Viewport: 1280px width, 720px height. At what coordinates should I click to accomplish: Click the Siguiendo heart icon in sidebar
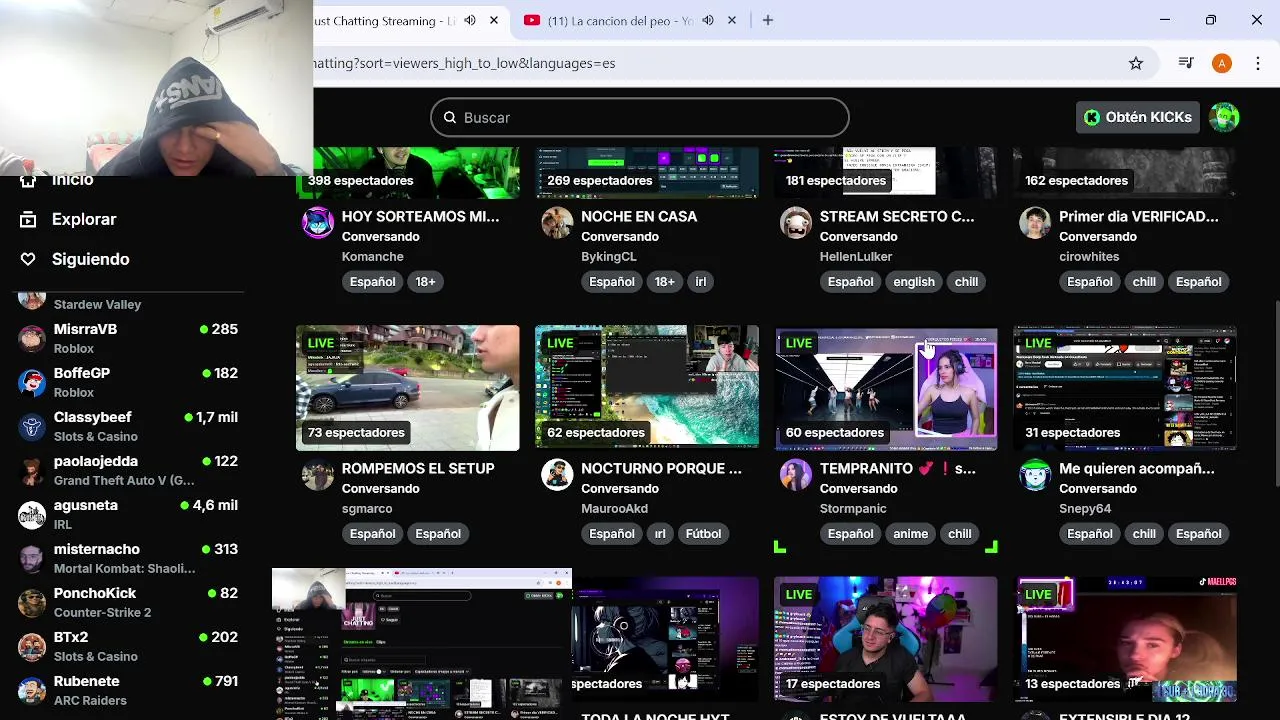(28, 259)
